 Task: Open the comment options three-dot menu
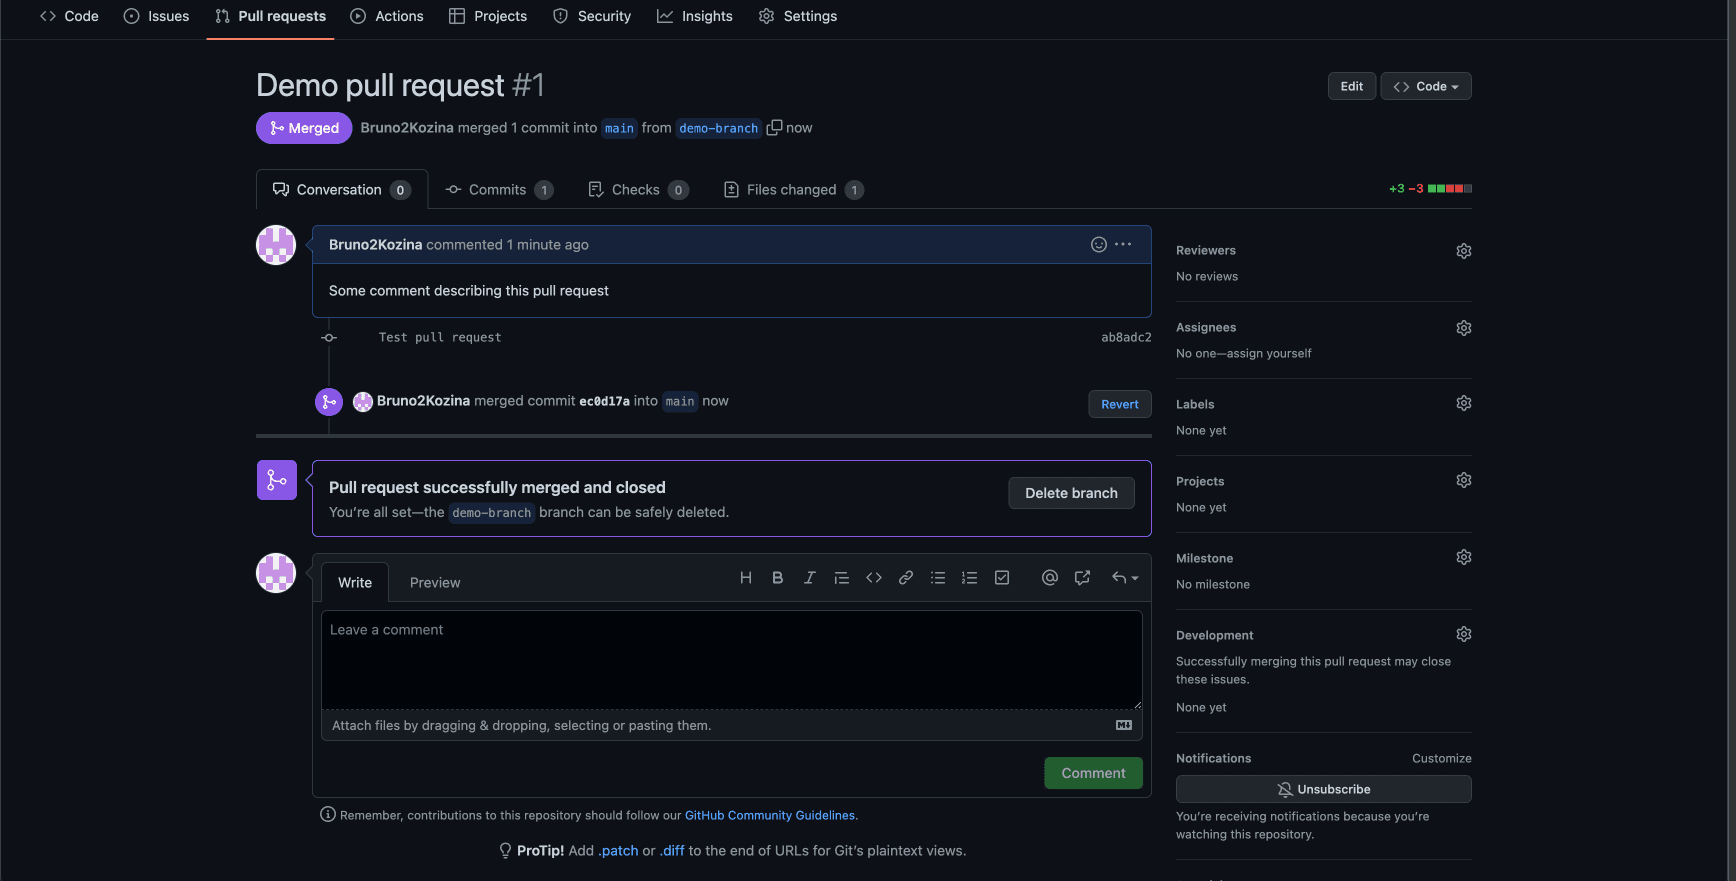[x=1123, y=245]
